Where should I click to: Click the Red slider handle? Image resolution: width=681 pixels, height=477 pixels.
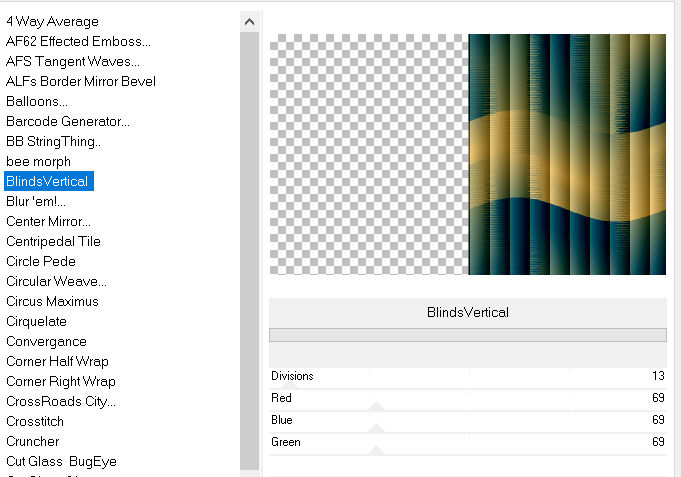click(x=376, y=406)
